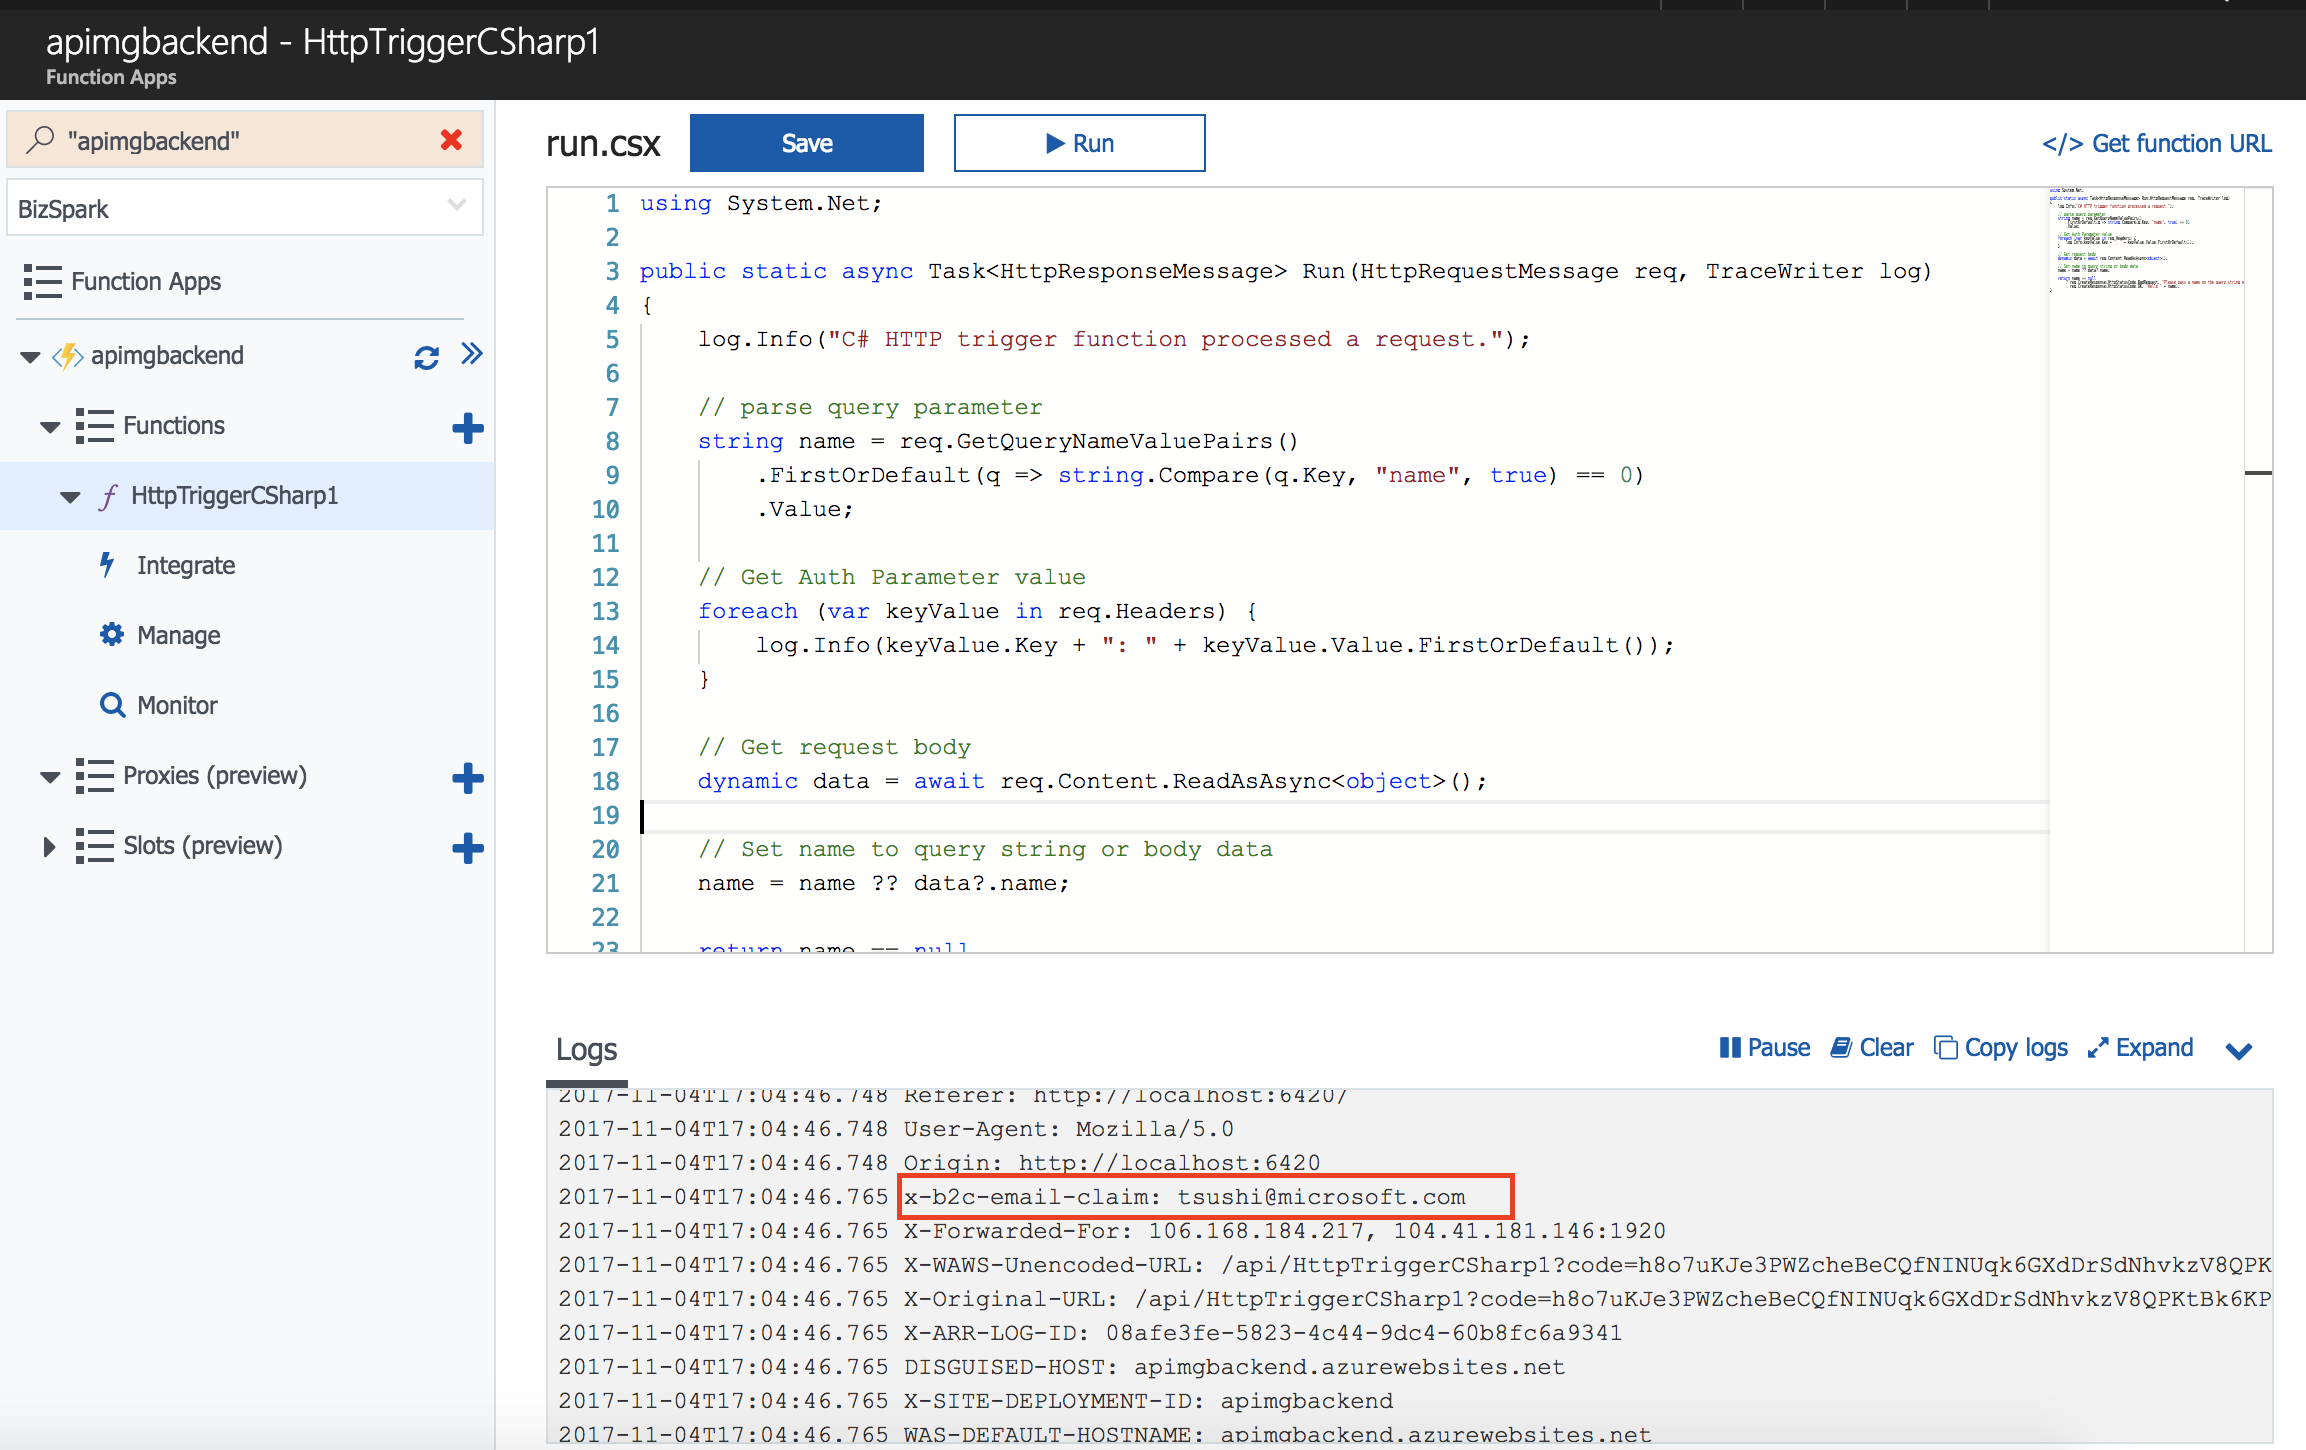This screenshot has height=1450, width=2306.
Task: Click the Functions label in tree
Action: (174, 425)
